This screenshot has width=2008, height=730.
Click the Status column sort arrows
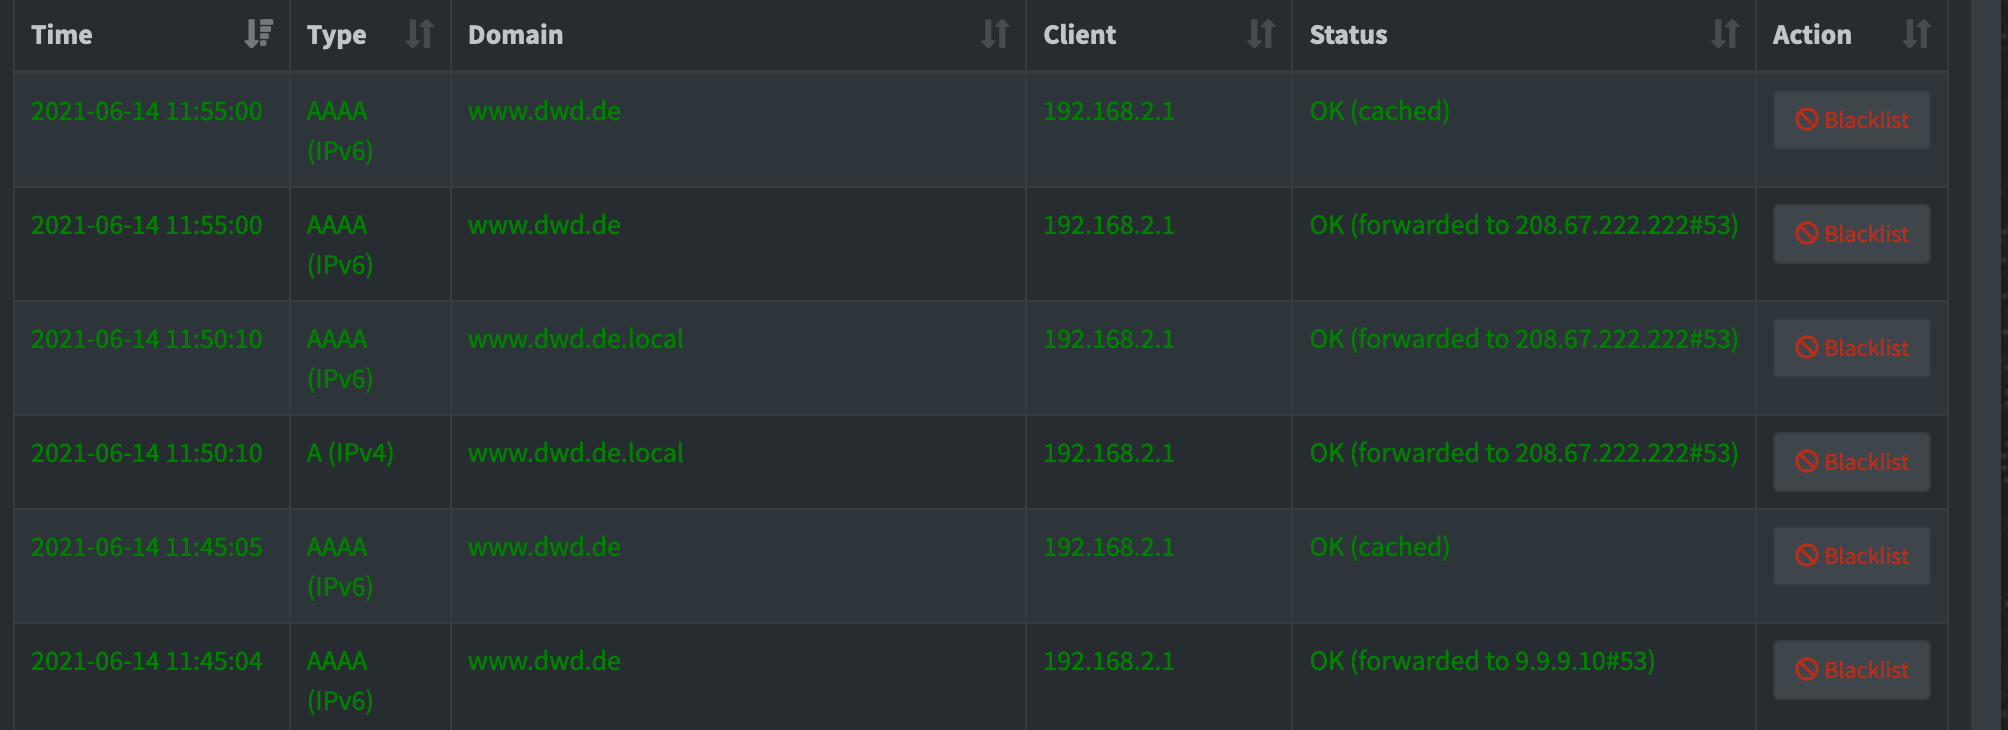[x=1724, y=34]
